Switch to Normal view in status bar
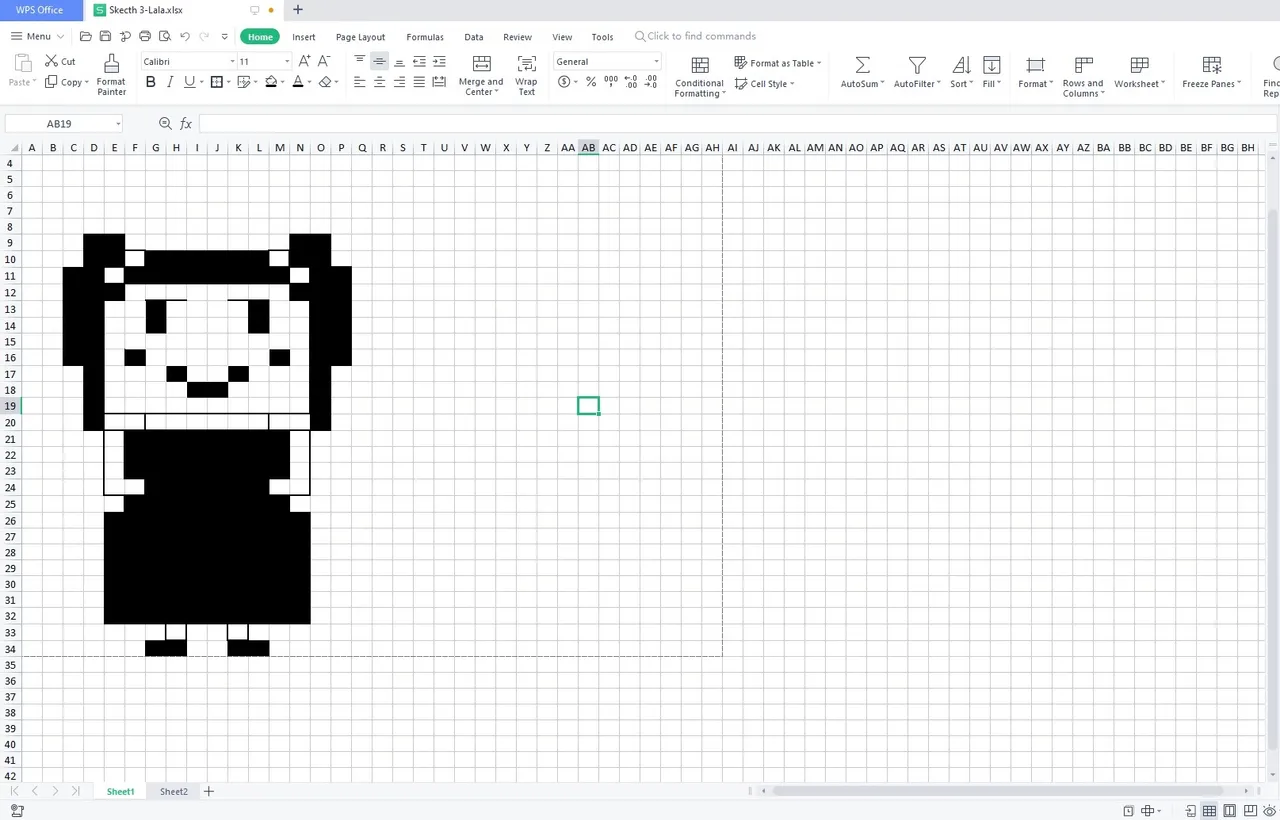Image resolution: width=1280 pixels, height=820 pixels. tap(1209, 811)
